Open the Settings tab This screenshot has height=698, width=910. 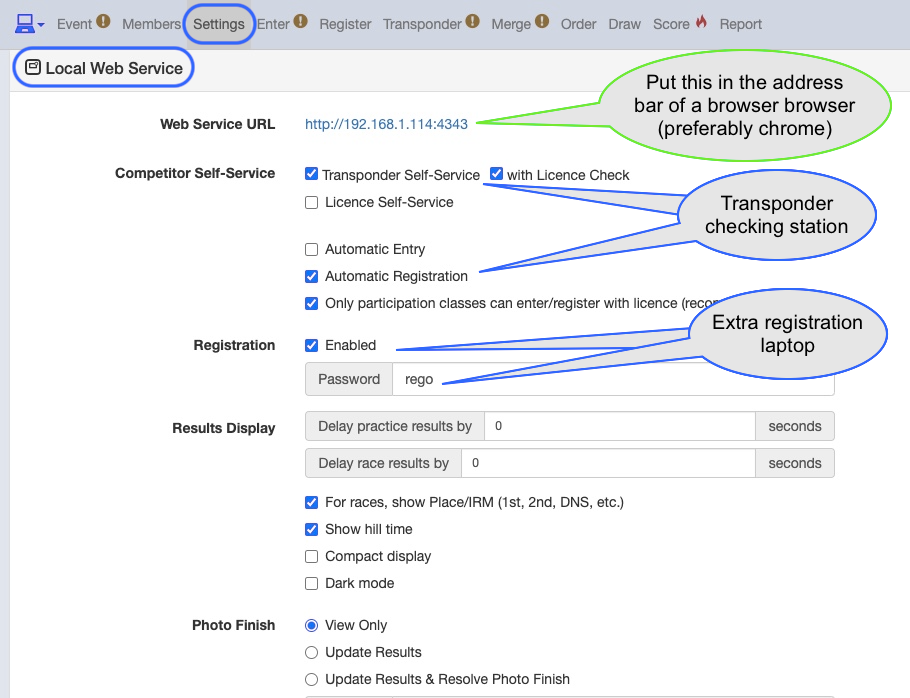pos(219,24)
